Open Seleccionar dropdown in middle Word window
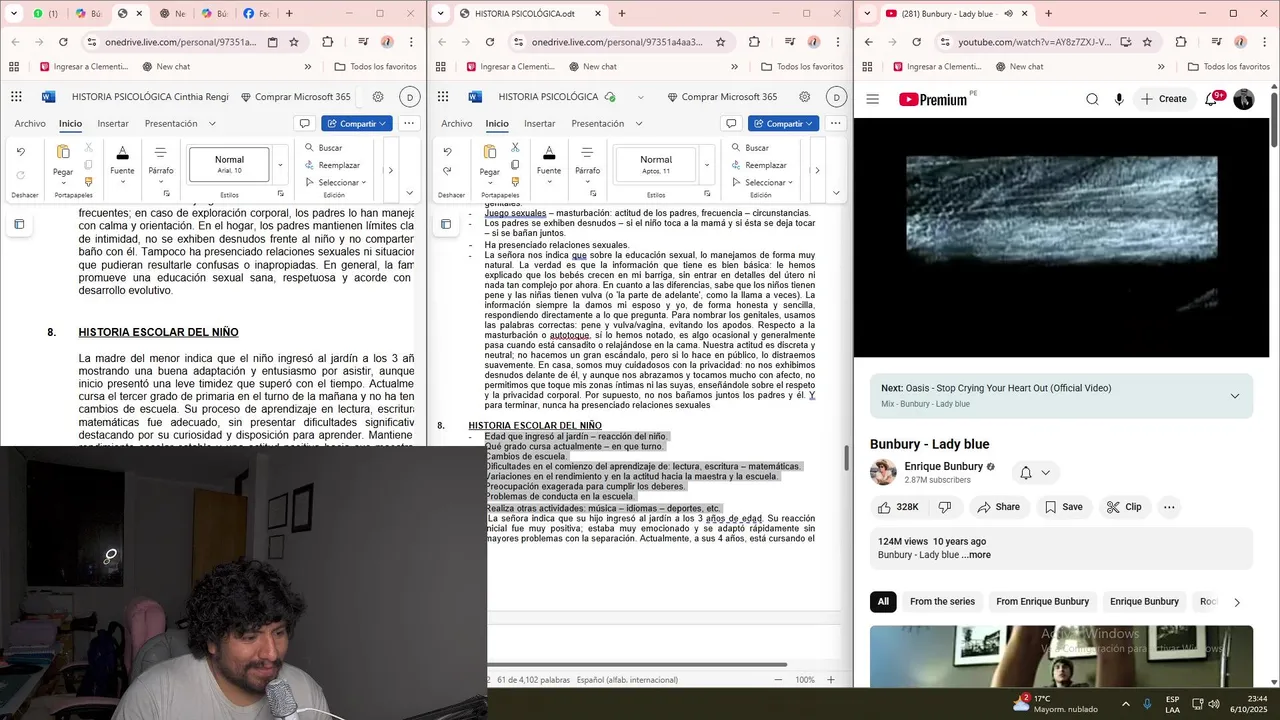 tap(762, 183)
